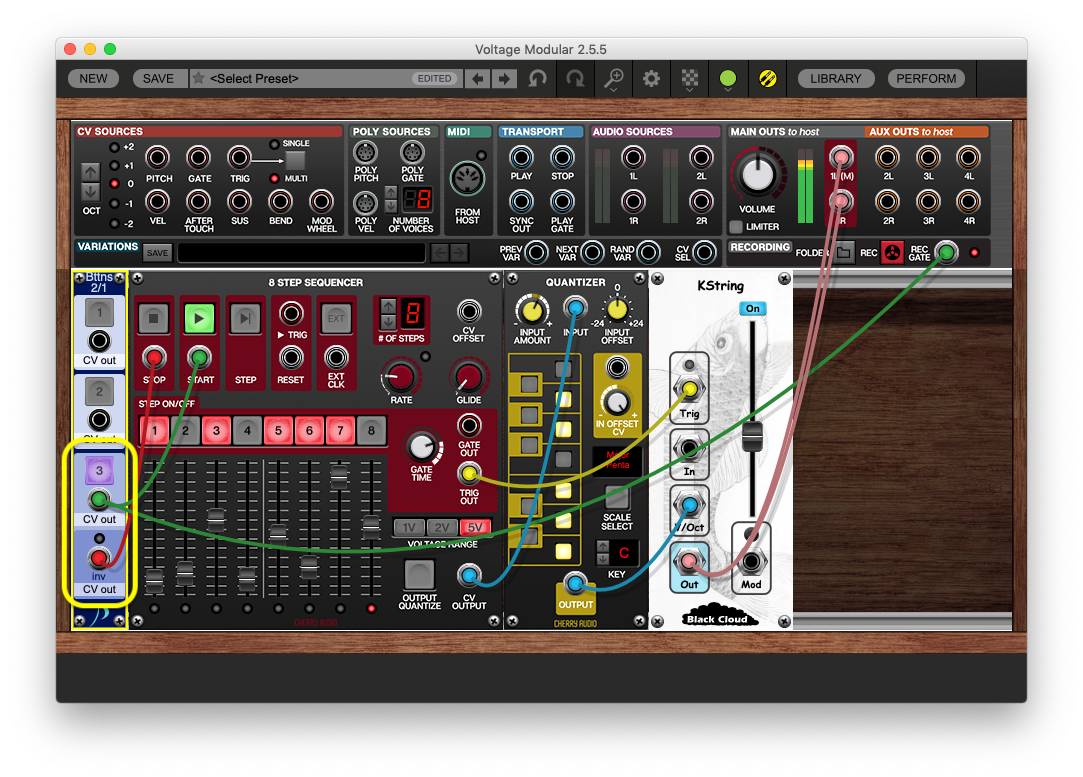
Task: Click the yellow striped icon in the toolbar
Action: click(767, 79)
